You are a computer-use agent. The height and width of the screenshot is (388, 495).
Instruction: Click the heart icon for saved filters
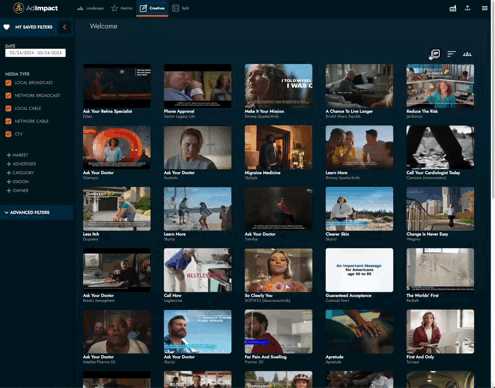pyautogui.click(x=7, y=27)
